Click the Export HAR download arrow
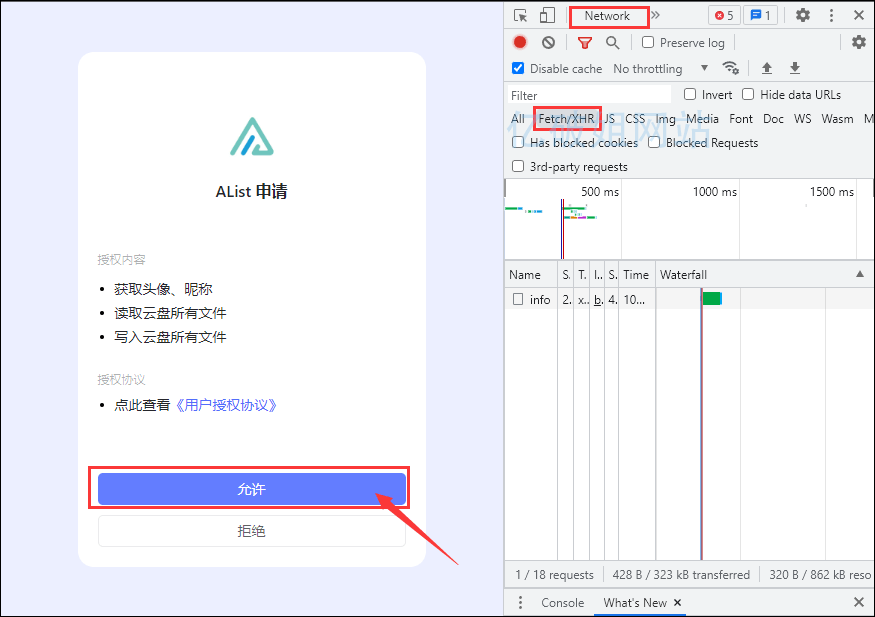875x617 pixels. pos(795,68)
